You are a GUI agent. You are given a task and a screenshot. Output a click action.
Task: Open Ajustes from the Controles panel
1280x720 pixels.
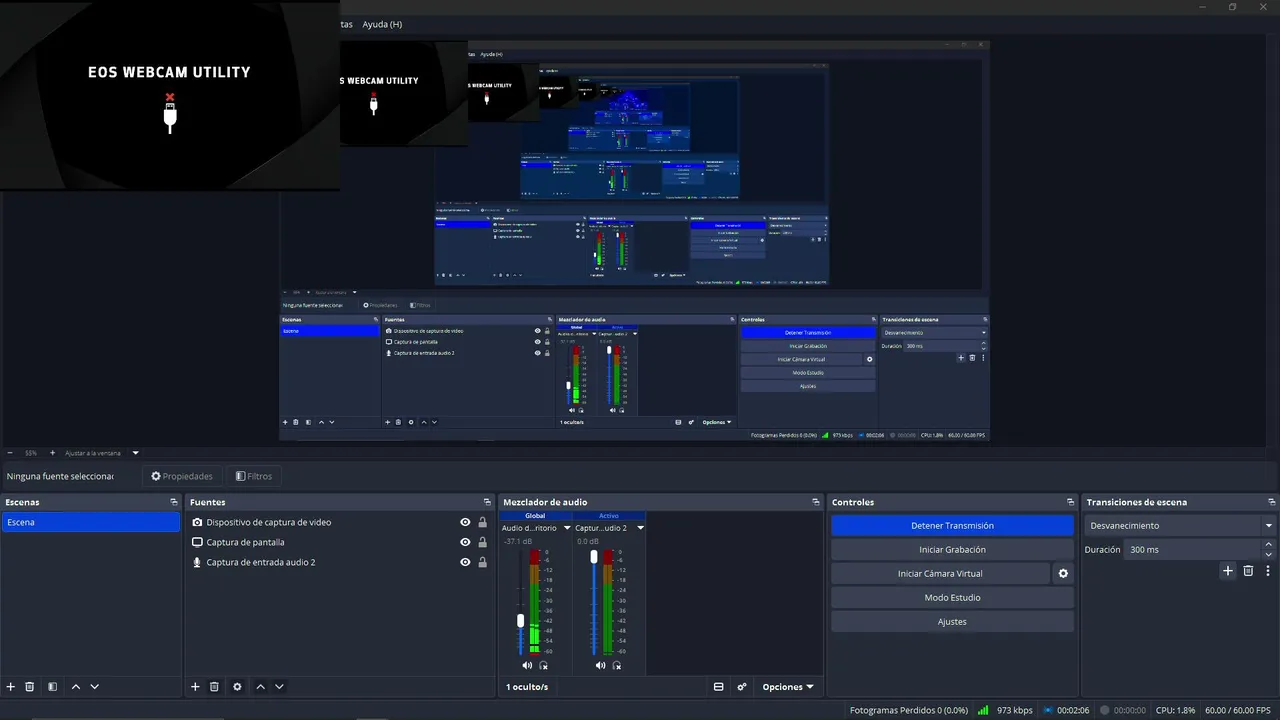tap(952, 622)
